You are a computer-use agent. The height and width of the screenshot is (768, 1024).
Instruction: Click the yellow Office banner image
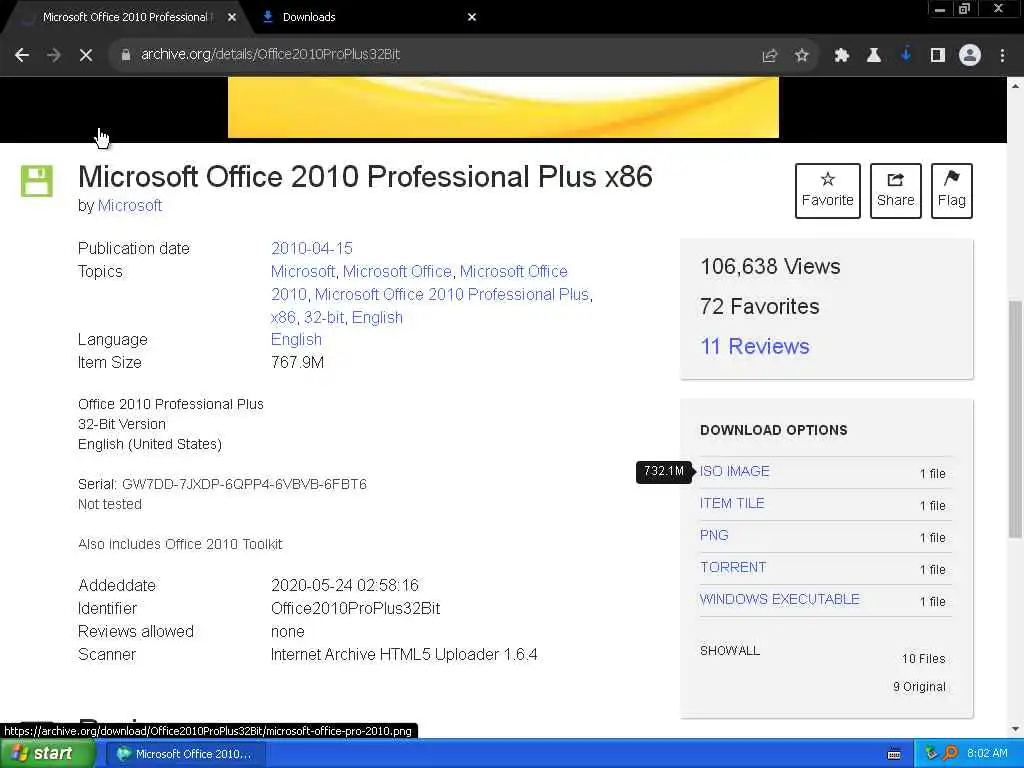point(503,107)
